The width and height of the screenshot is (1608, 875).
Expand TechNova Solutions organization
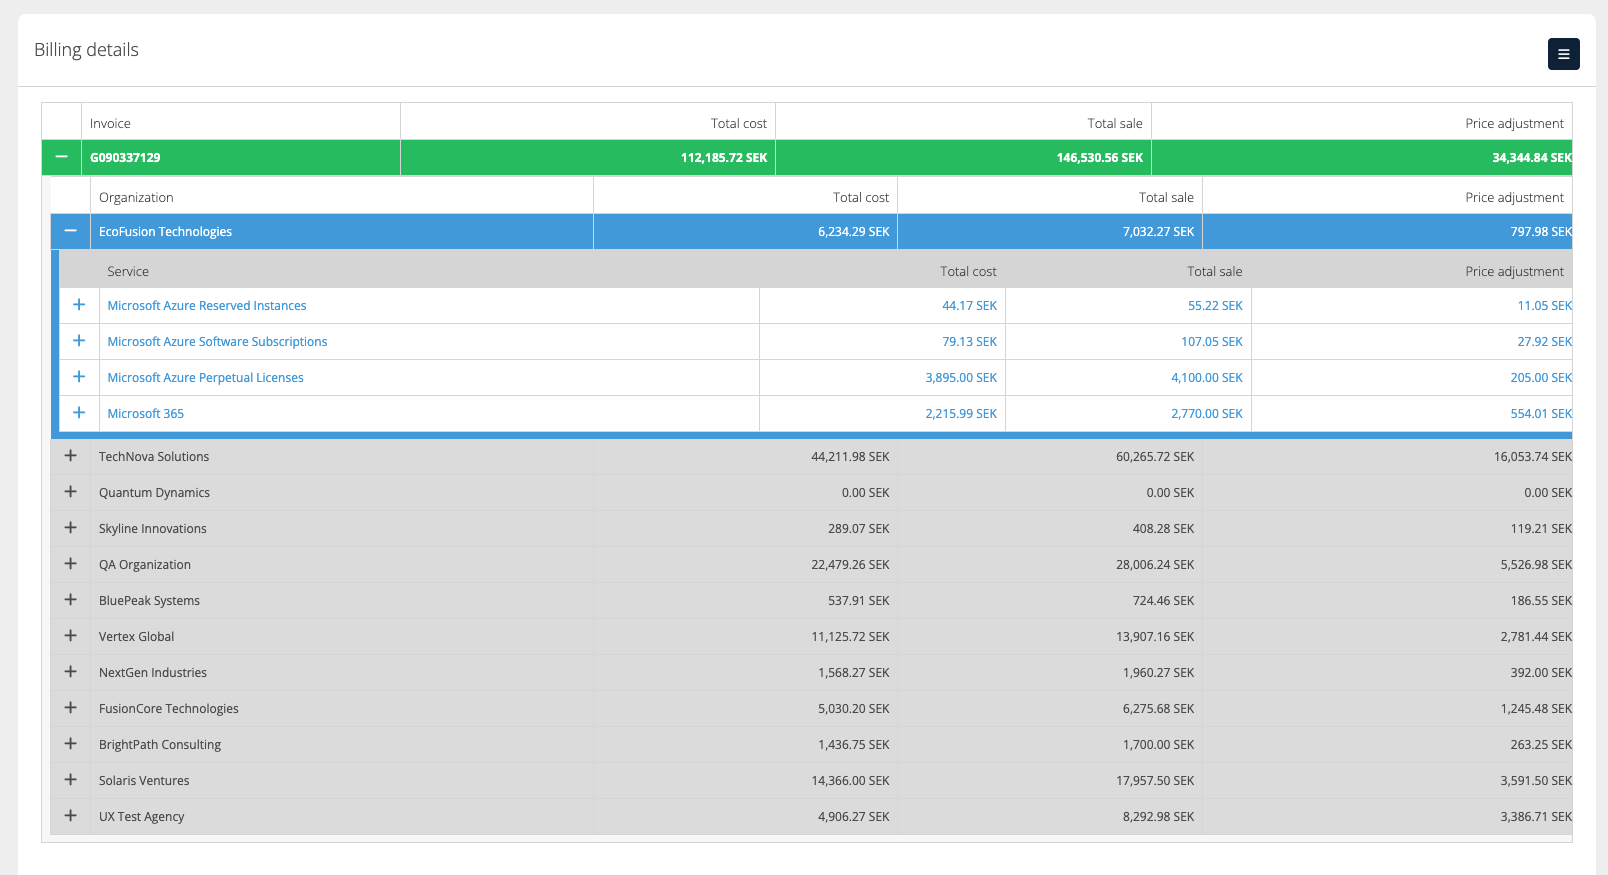point(70,456)
